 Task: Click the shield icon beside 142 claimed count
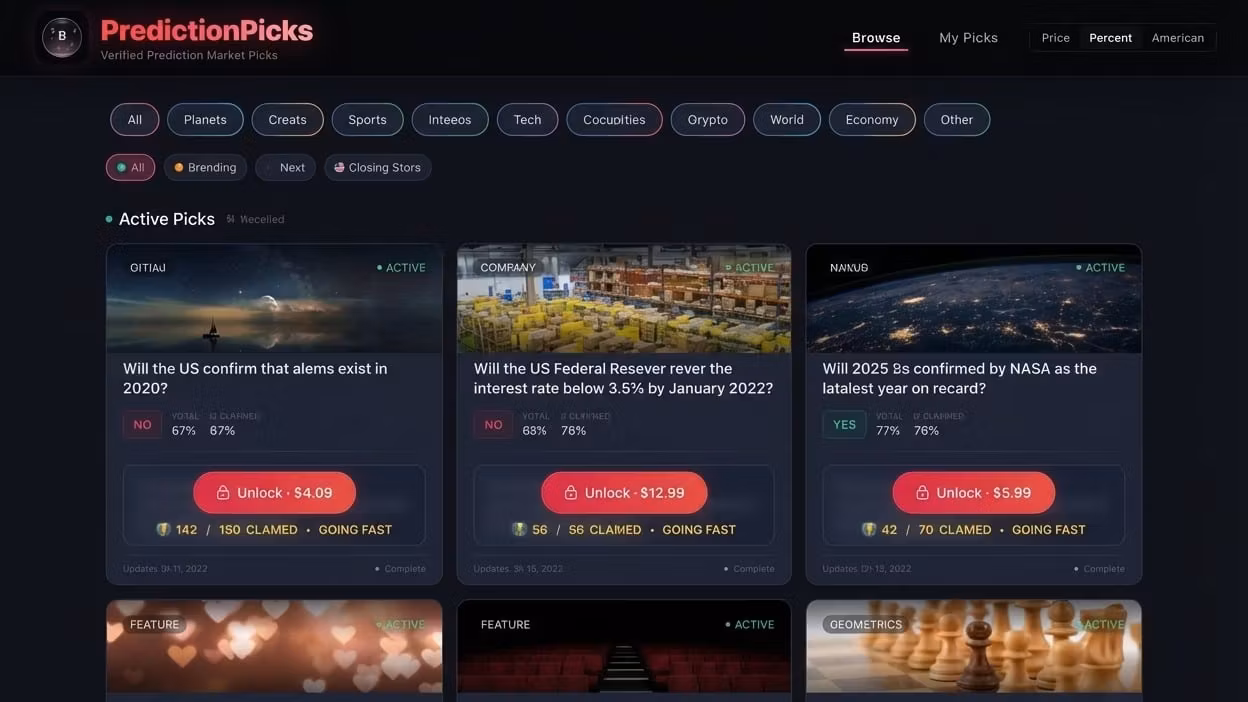point(164,529)
